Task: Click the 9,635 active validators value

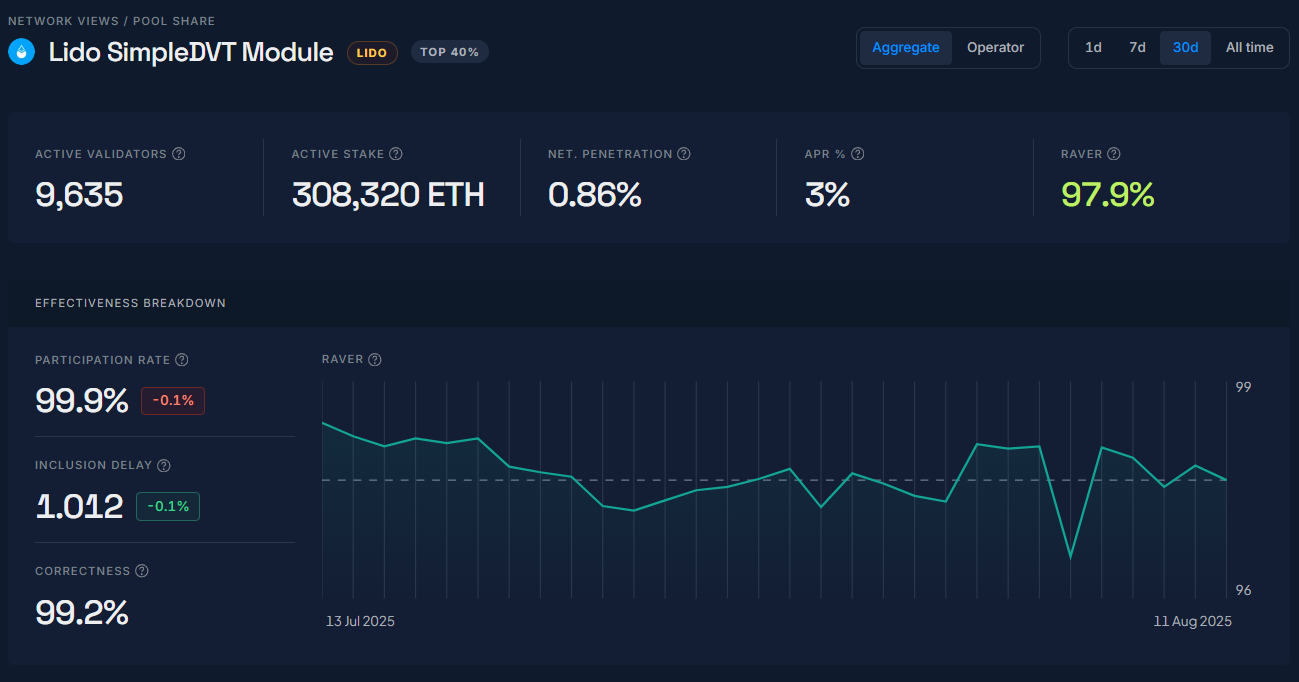Action: (79, 195)
